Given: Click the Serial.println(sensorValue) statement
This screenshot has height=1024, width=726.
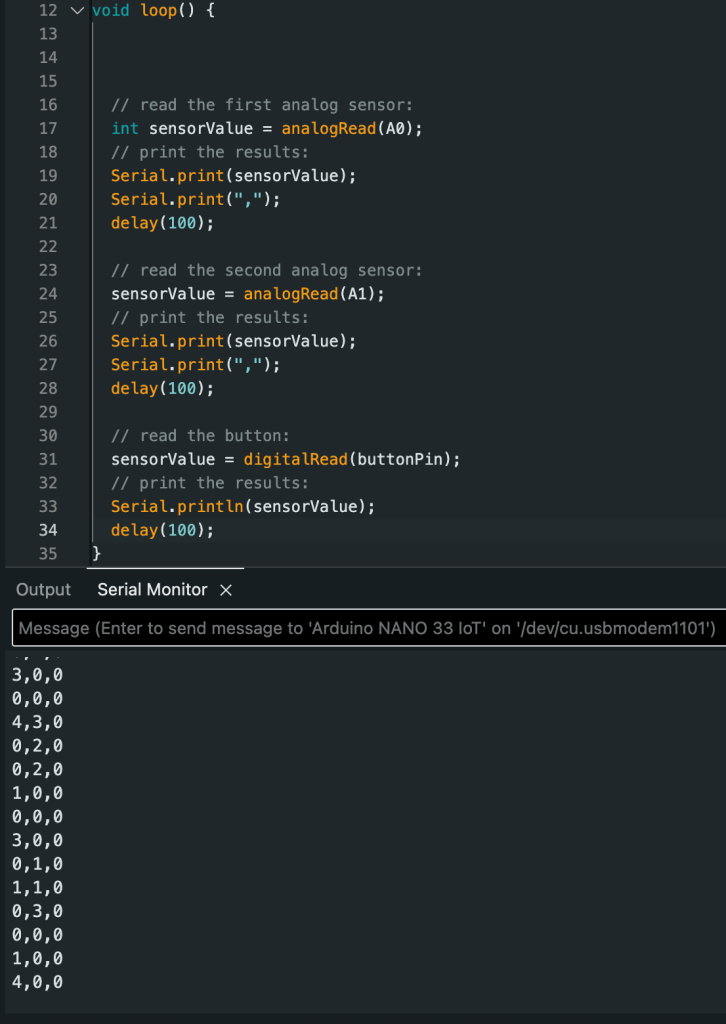Looking at the screenshot, I should point(242,506).
